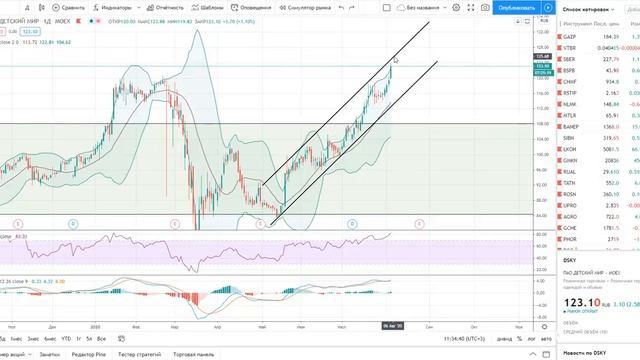Viewport: 640px width, 360px height.
Task: Expand the dropdown arrow beside Без названия
Action: 444,8
